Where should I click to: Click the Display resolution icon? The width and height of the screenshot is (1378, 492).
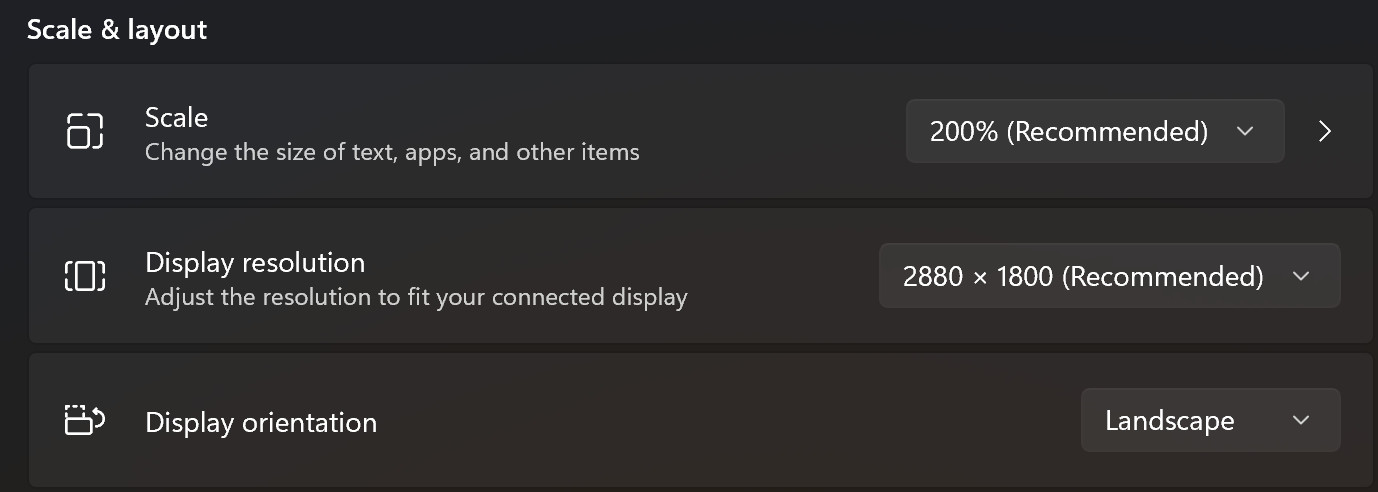[x=85, y=276]
